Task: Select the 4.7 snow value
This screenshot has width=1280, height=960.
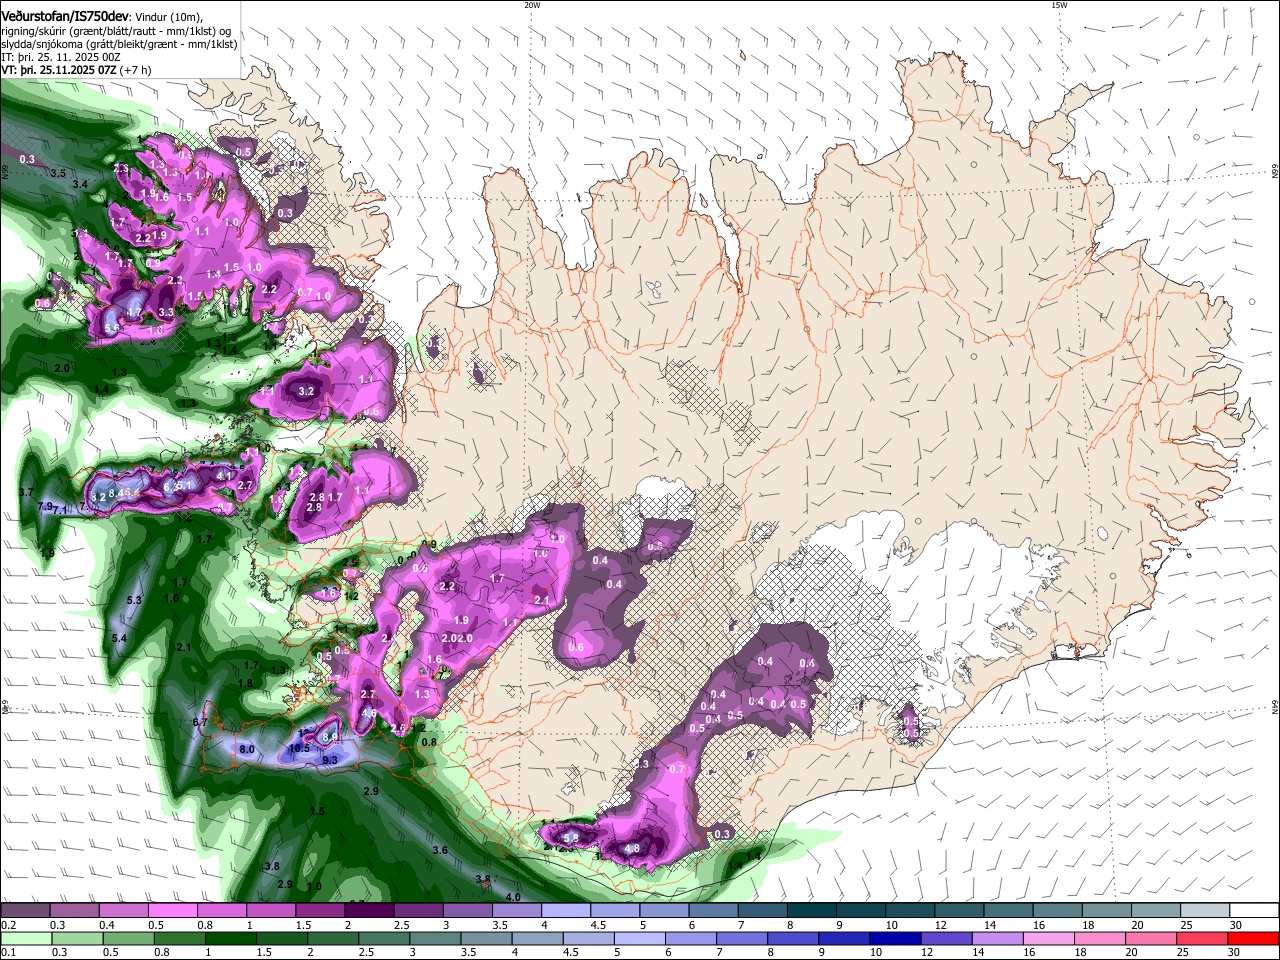Action: coord(134,312)
